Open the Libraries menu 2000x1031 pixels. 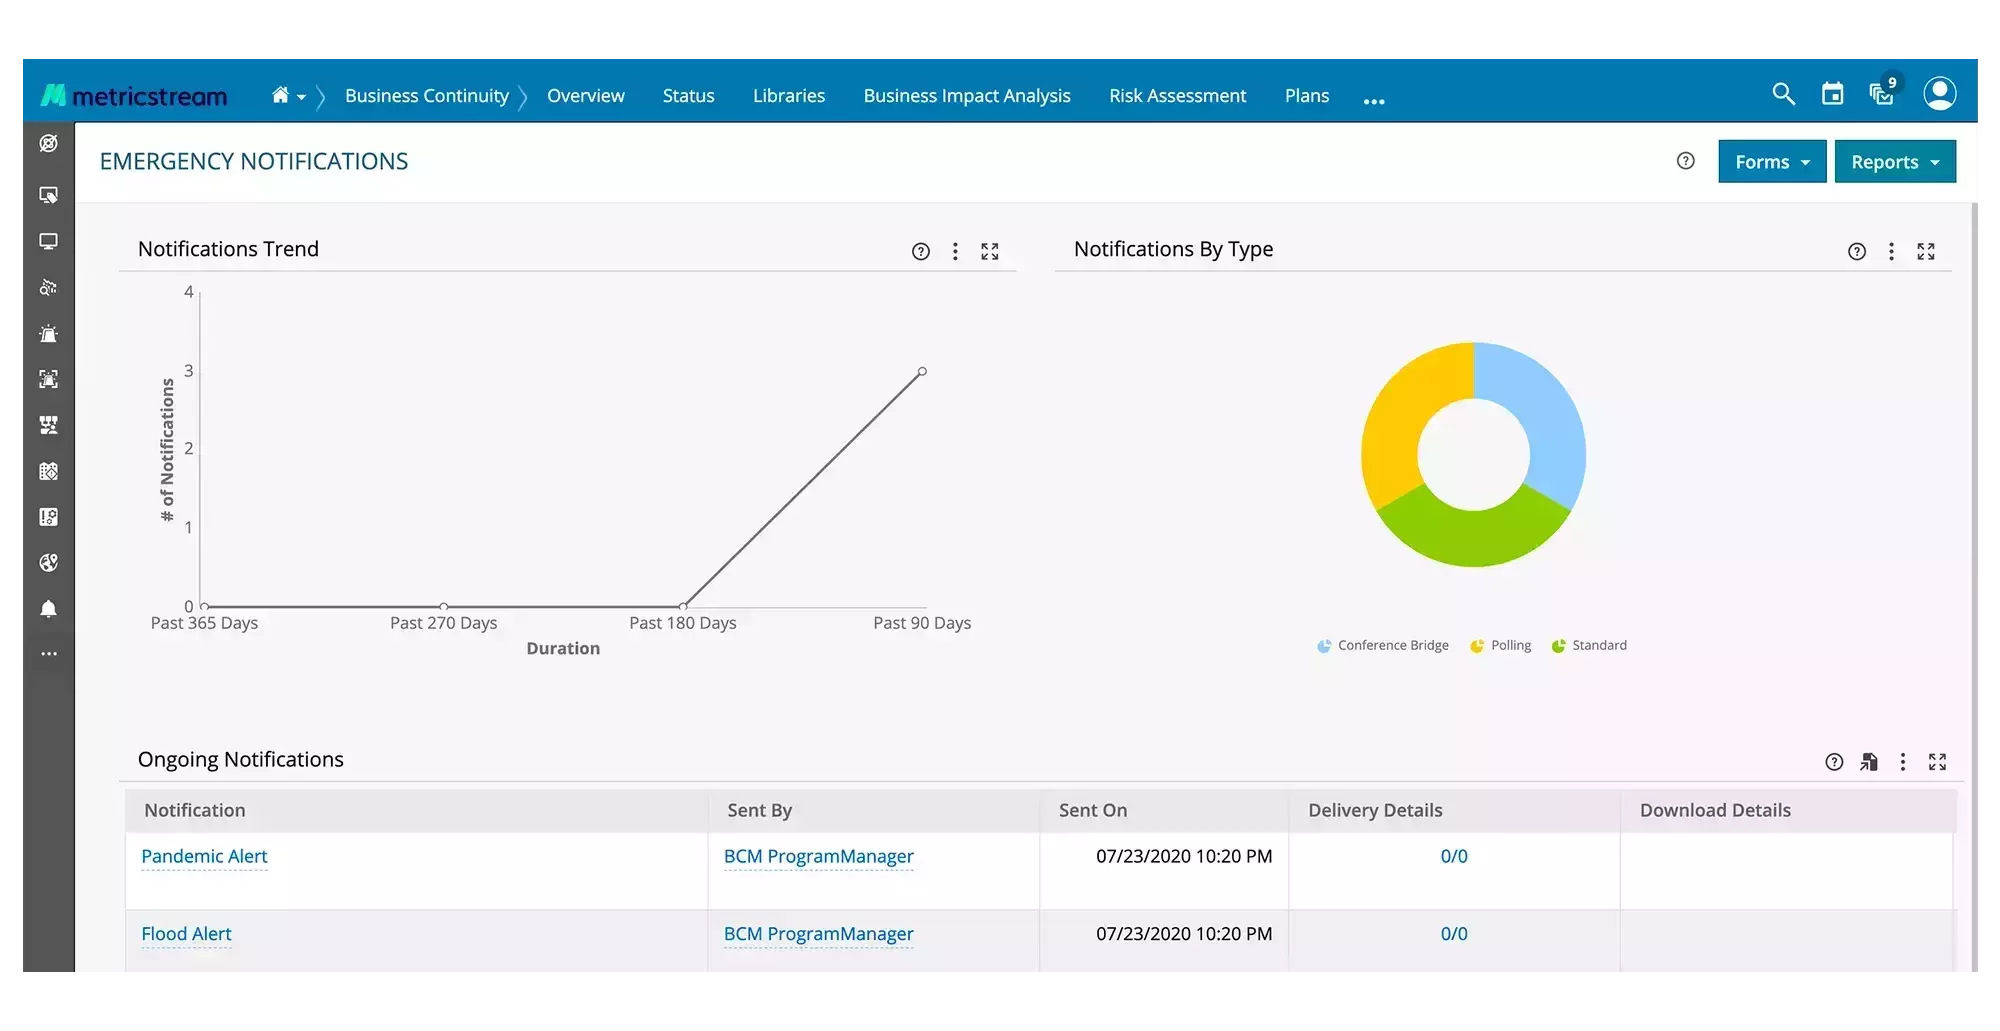pyautogui.click(x=789, y=96)
